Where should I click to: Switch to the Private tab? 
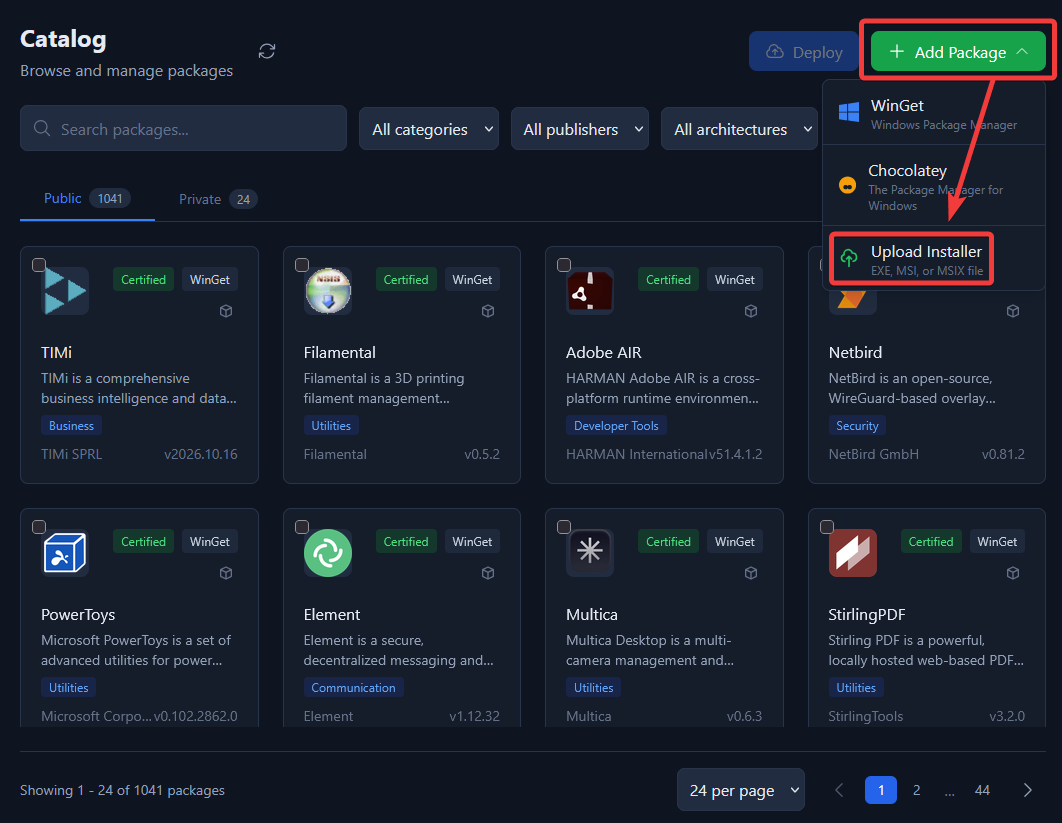[217, 199]
